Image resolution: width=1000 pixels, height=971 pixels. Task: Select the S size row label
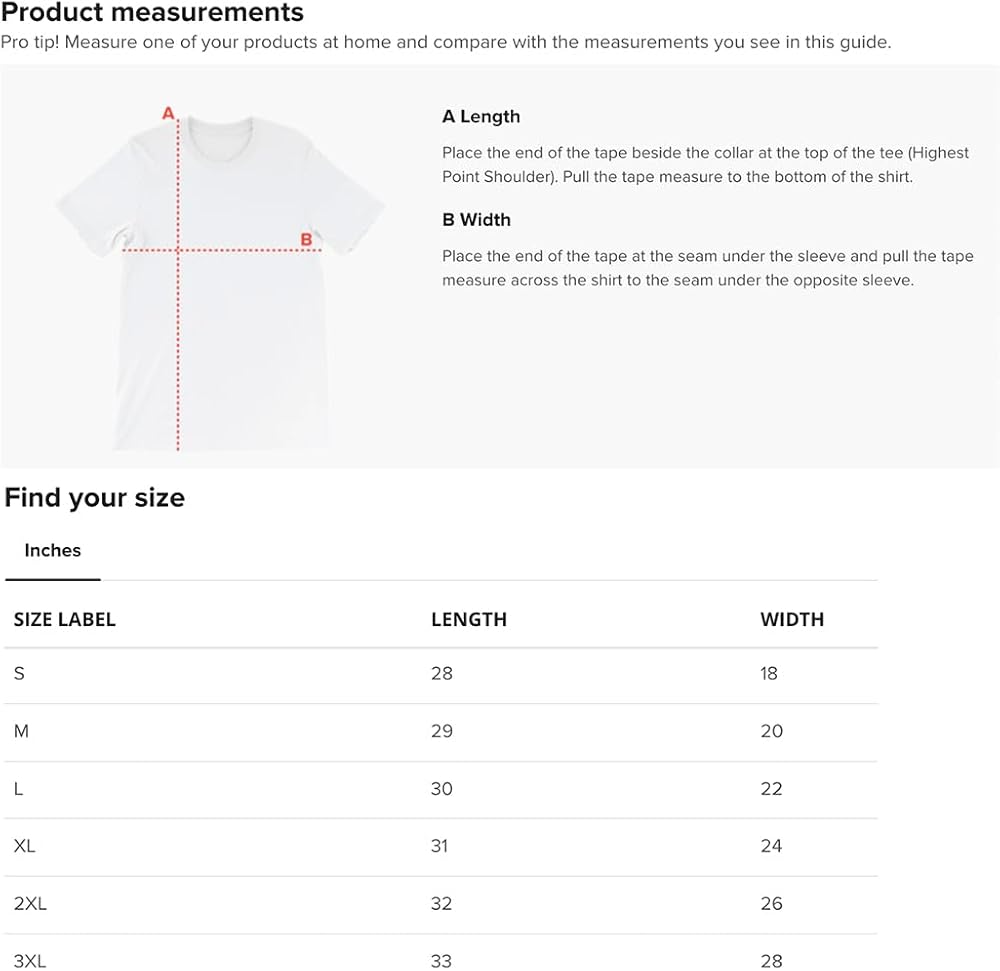19,673
